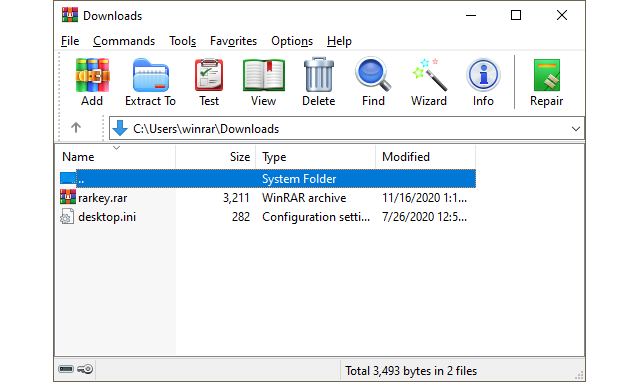Click the Extract To toolbar icon

[151, 76]
